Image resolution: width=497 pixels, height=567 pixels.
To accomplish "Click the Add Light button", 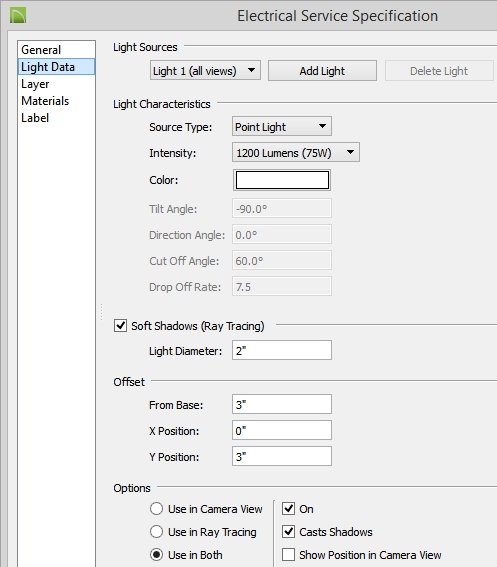I will tap(322, 71).
